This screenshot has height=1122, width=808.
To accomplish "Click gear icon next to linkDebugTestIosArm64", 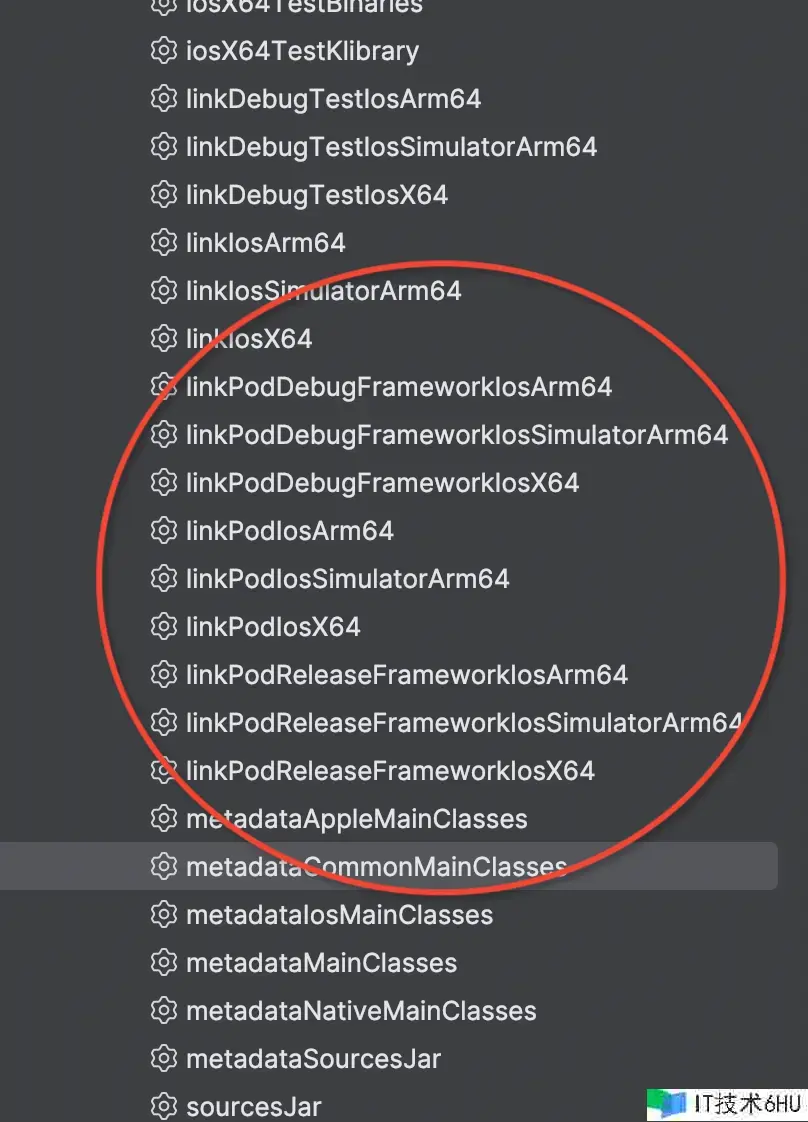I will tap(164, 99).
